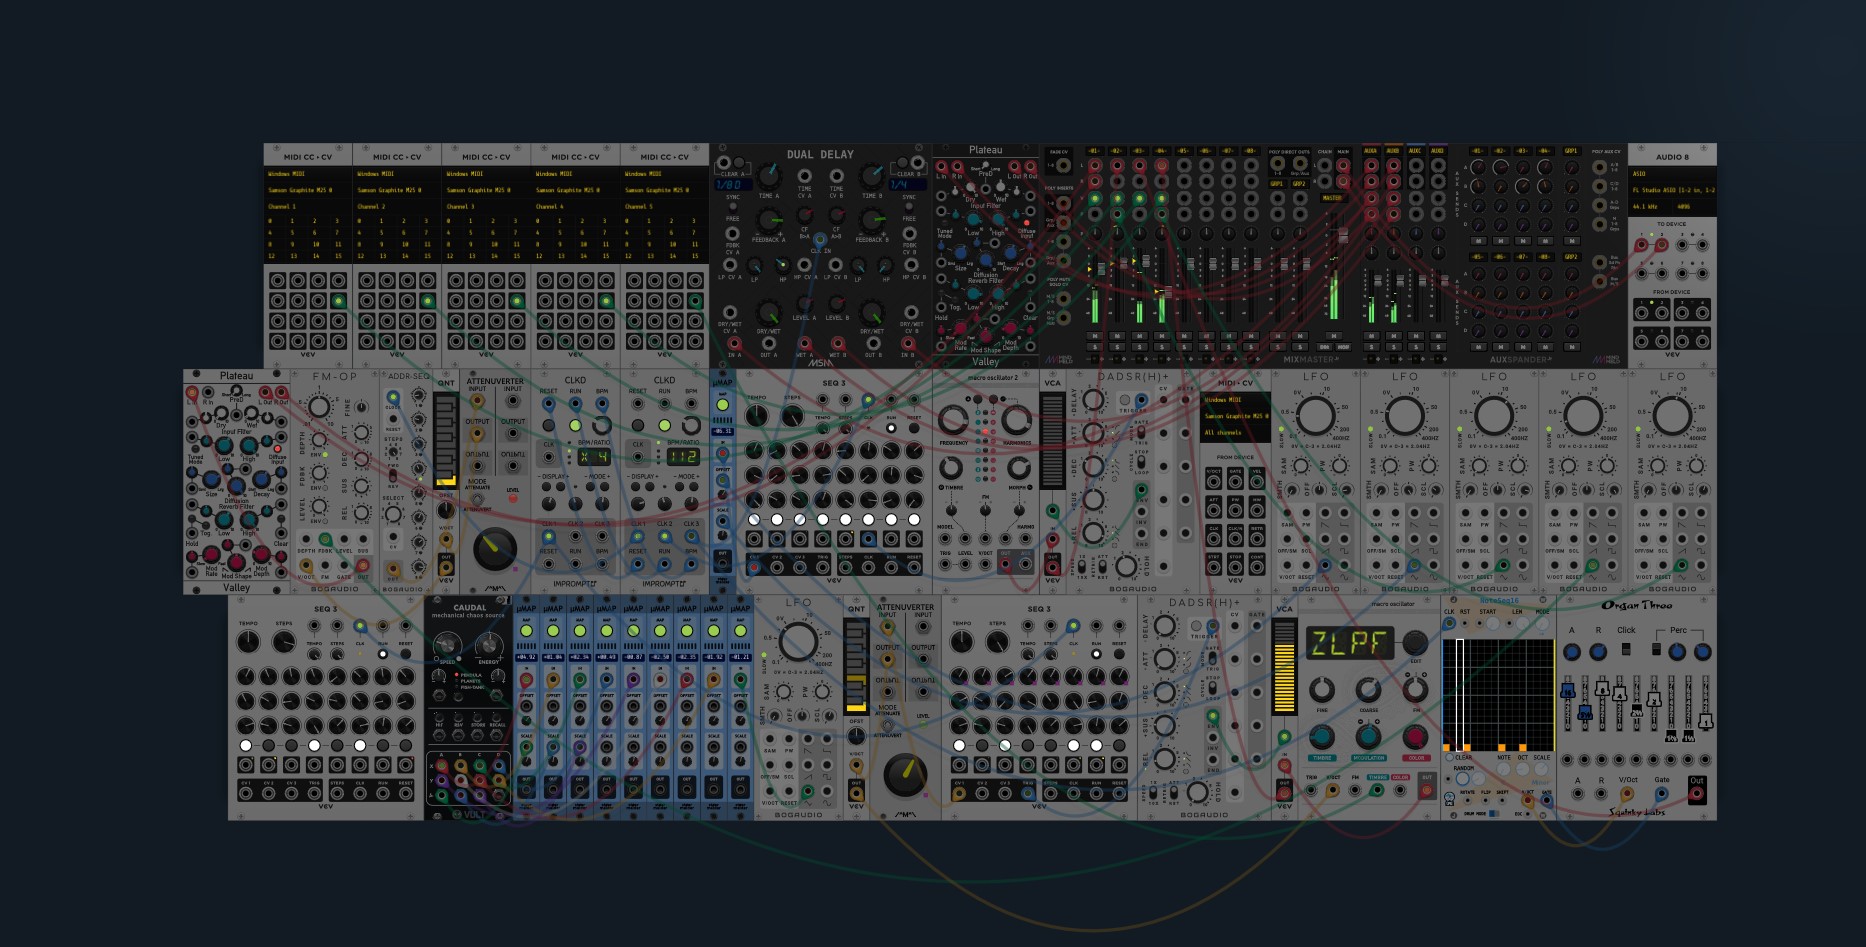Click the ENERGY knob on Caudal
1866x947 pixels.
pyautogui.click(x=489, y=645)
